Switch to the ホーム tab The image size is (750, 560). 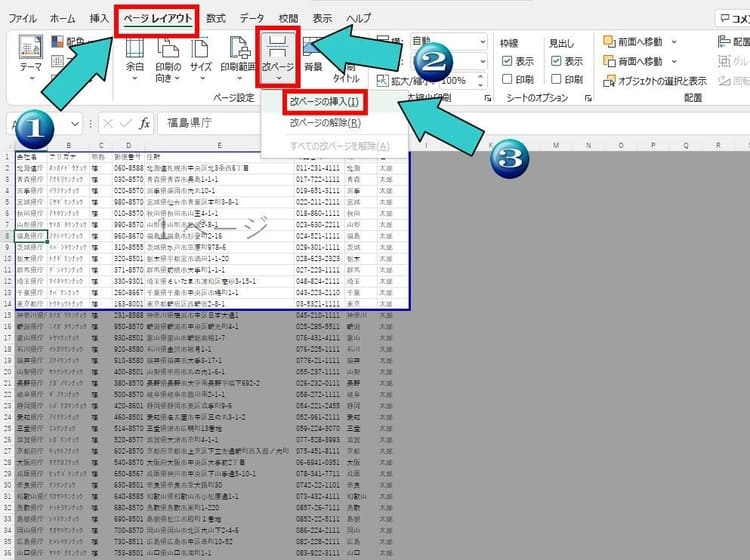tap(63, 19)
